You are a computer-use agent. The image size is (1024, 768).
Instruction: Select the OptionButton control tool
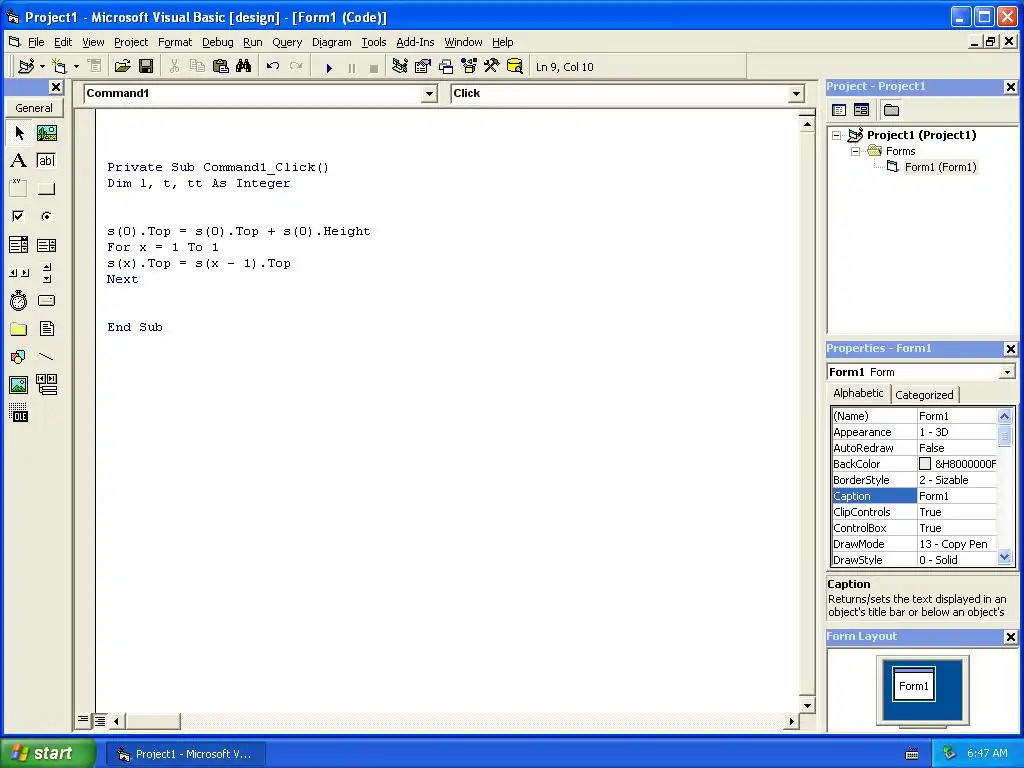(x=46, y=216)
